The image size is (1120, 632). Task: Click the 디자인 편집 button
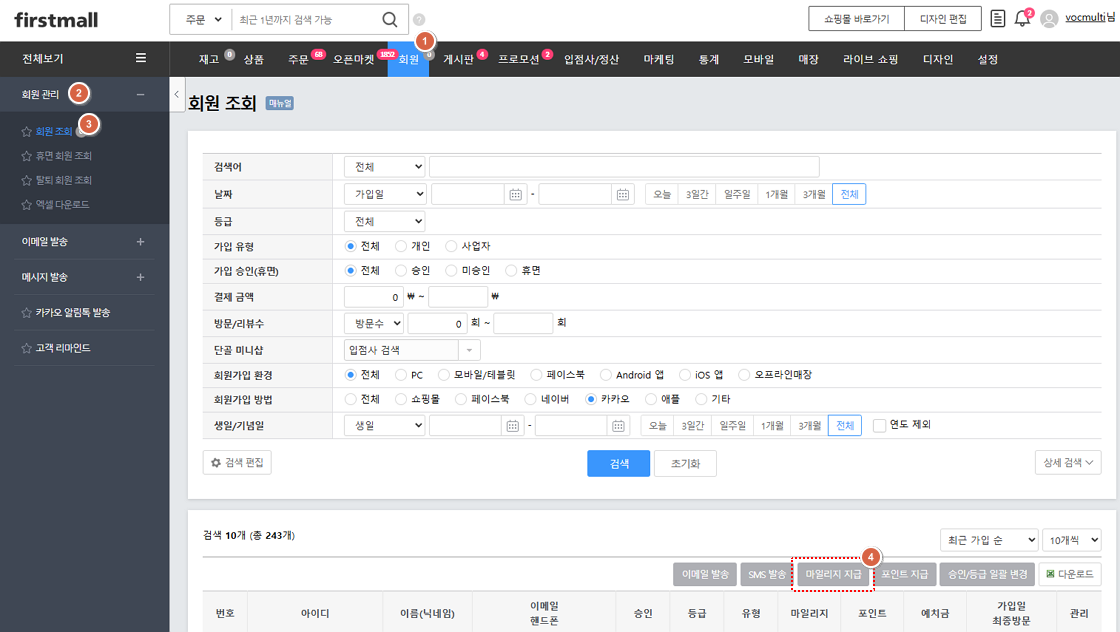[943, 19]
